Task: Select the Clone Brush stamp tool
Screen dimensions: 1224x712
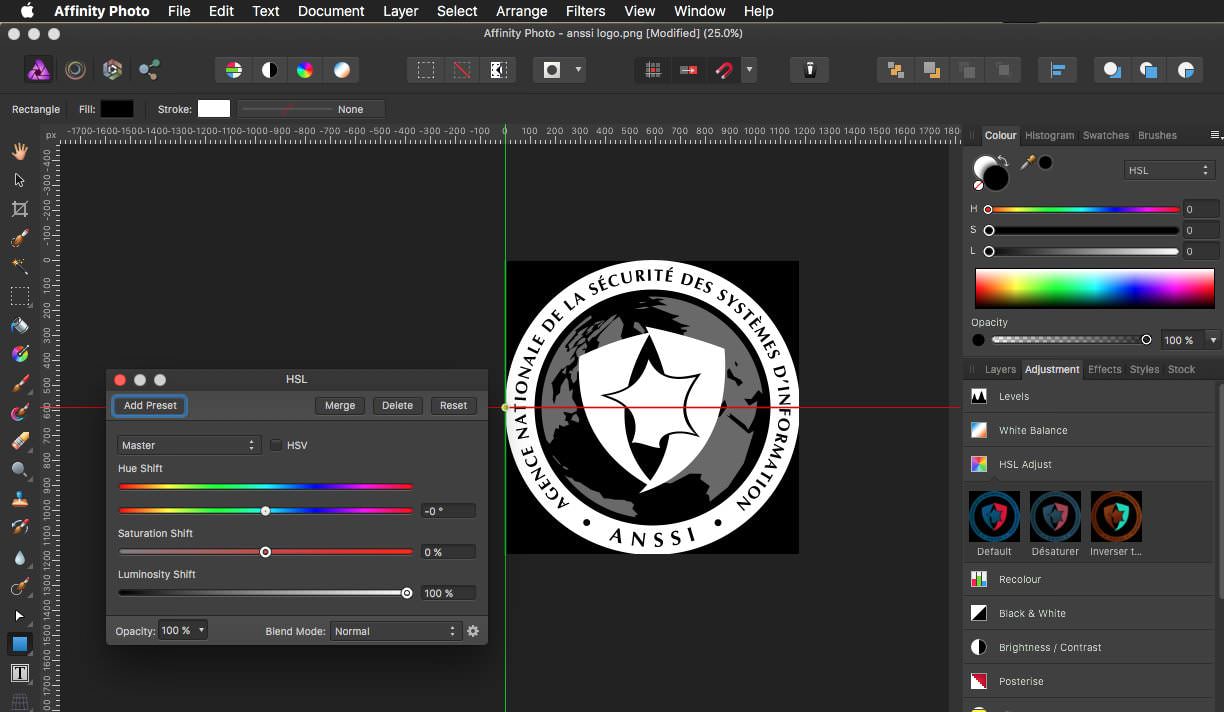Action: pyautogui.click(x=19, y=499)
